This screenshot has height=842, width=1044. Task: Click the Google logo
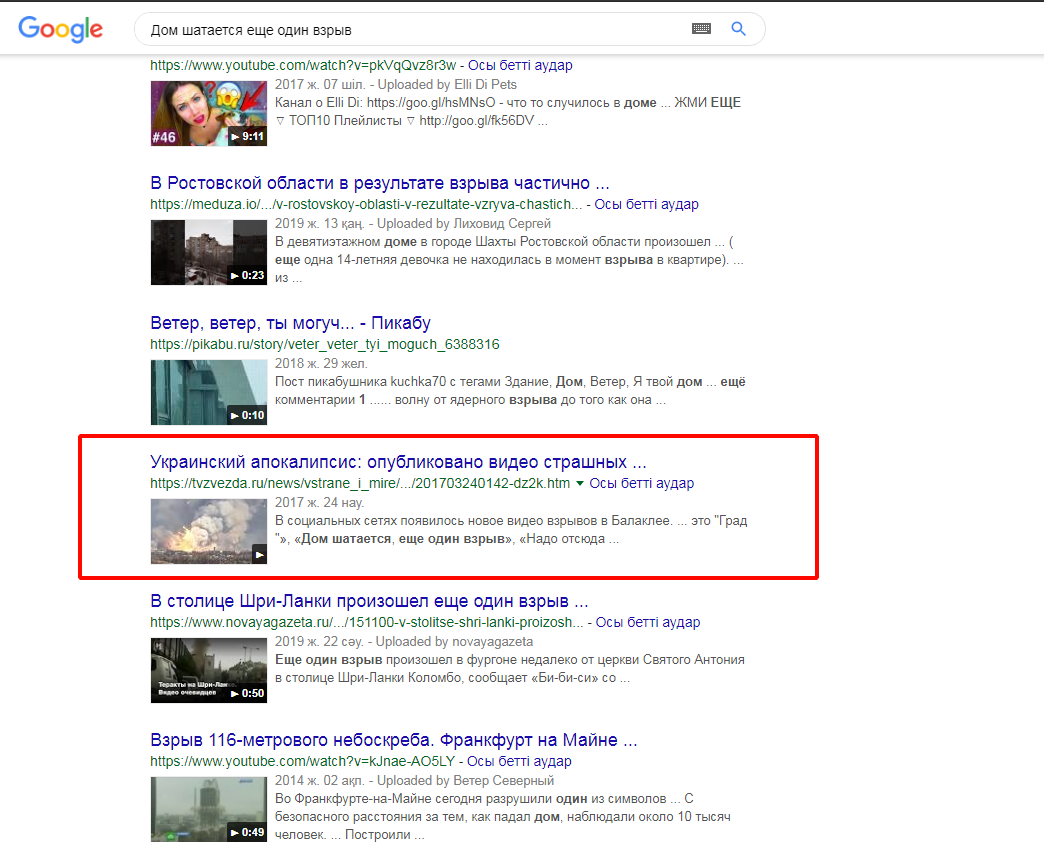pos(60,29)
